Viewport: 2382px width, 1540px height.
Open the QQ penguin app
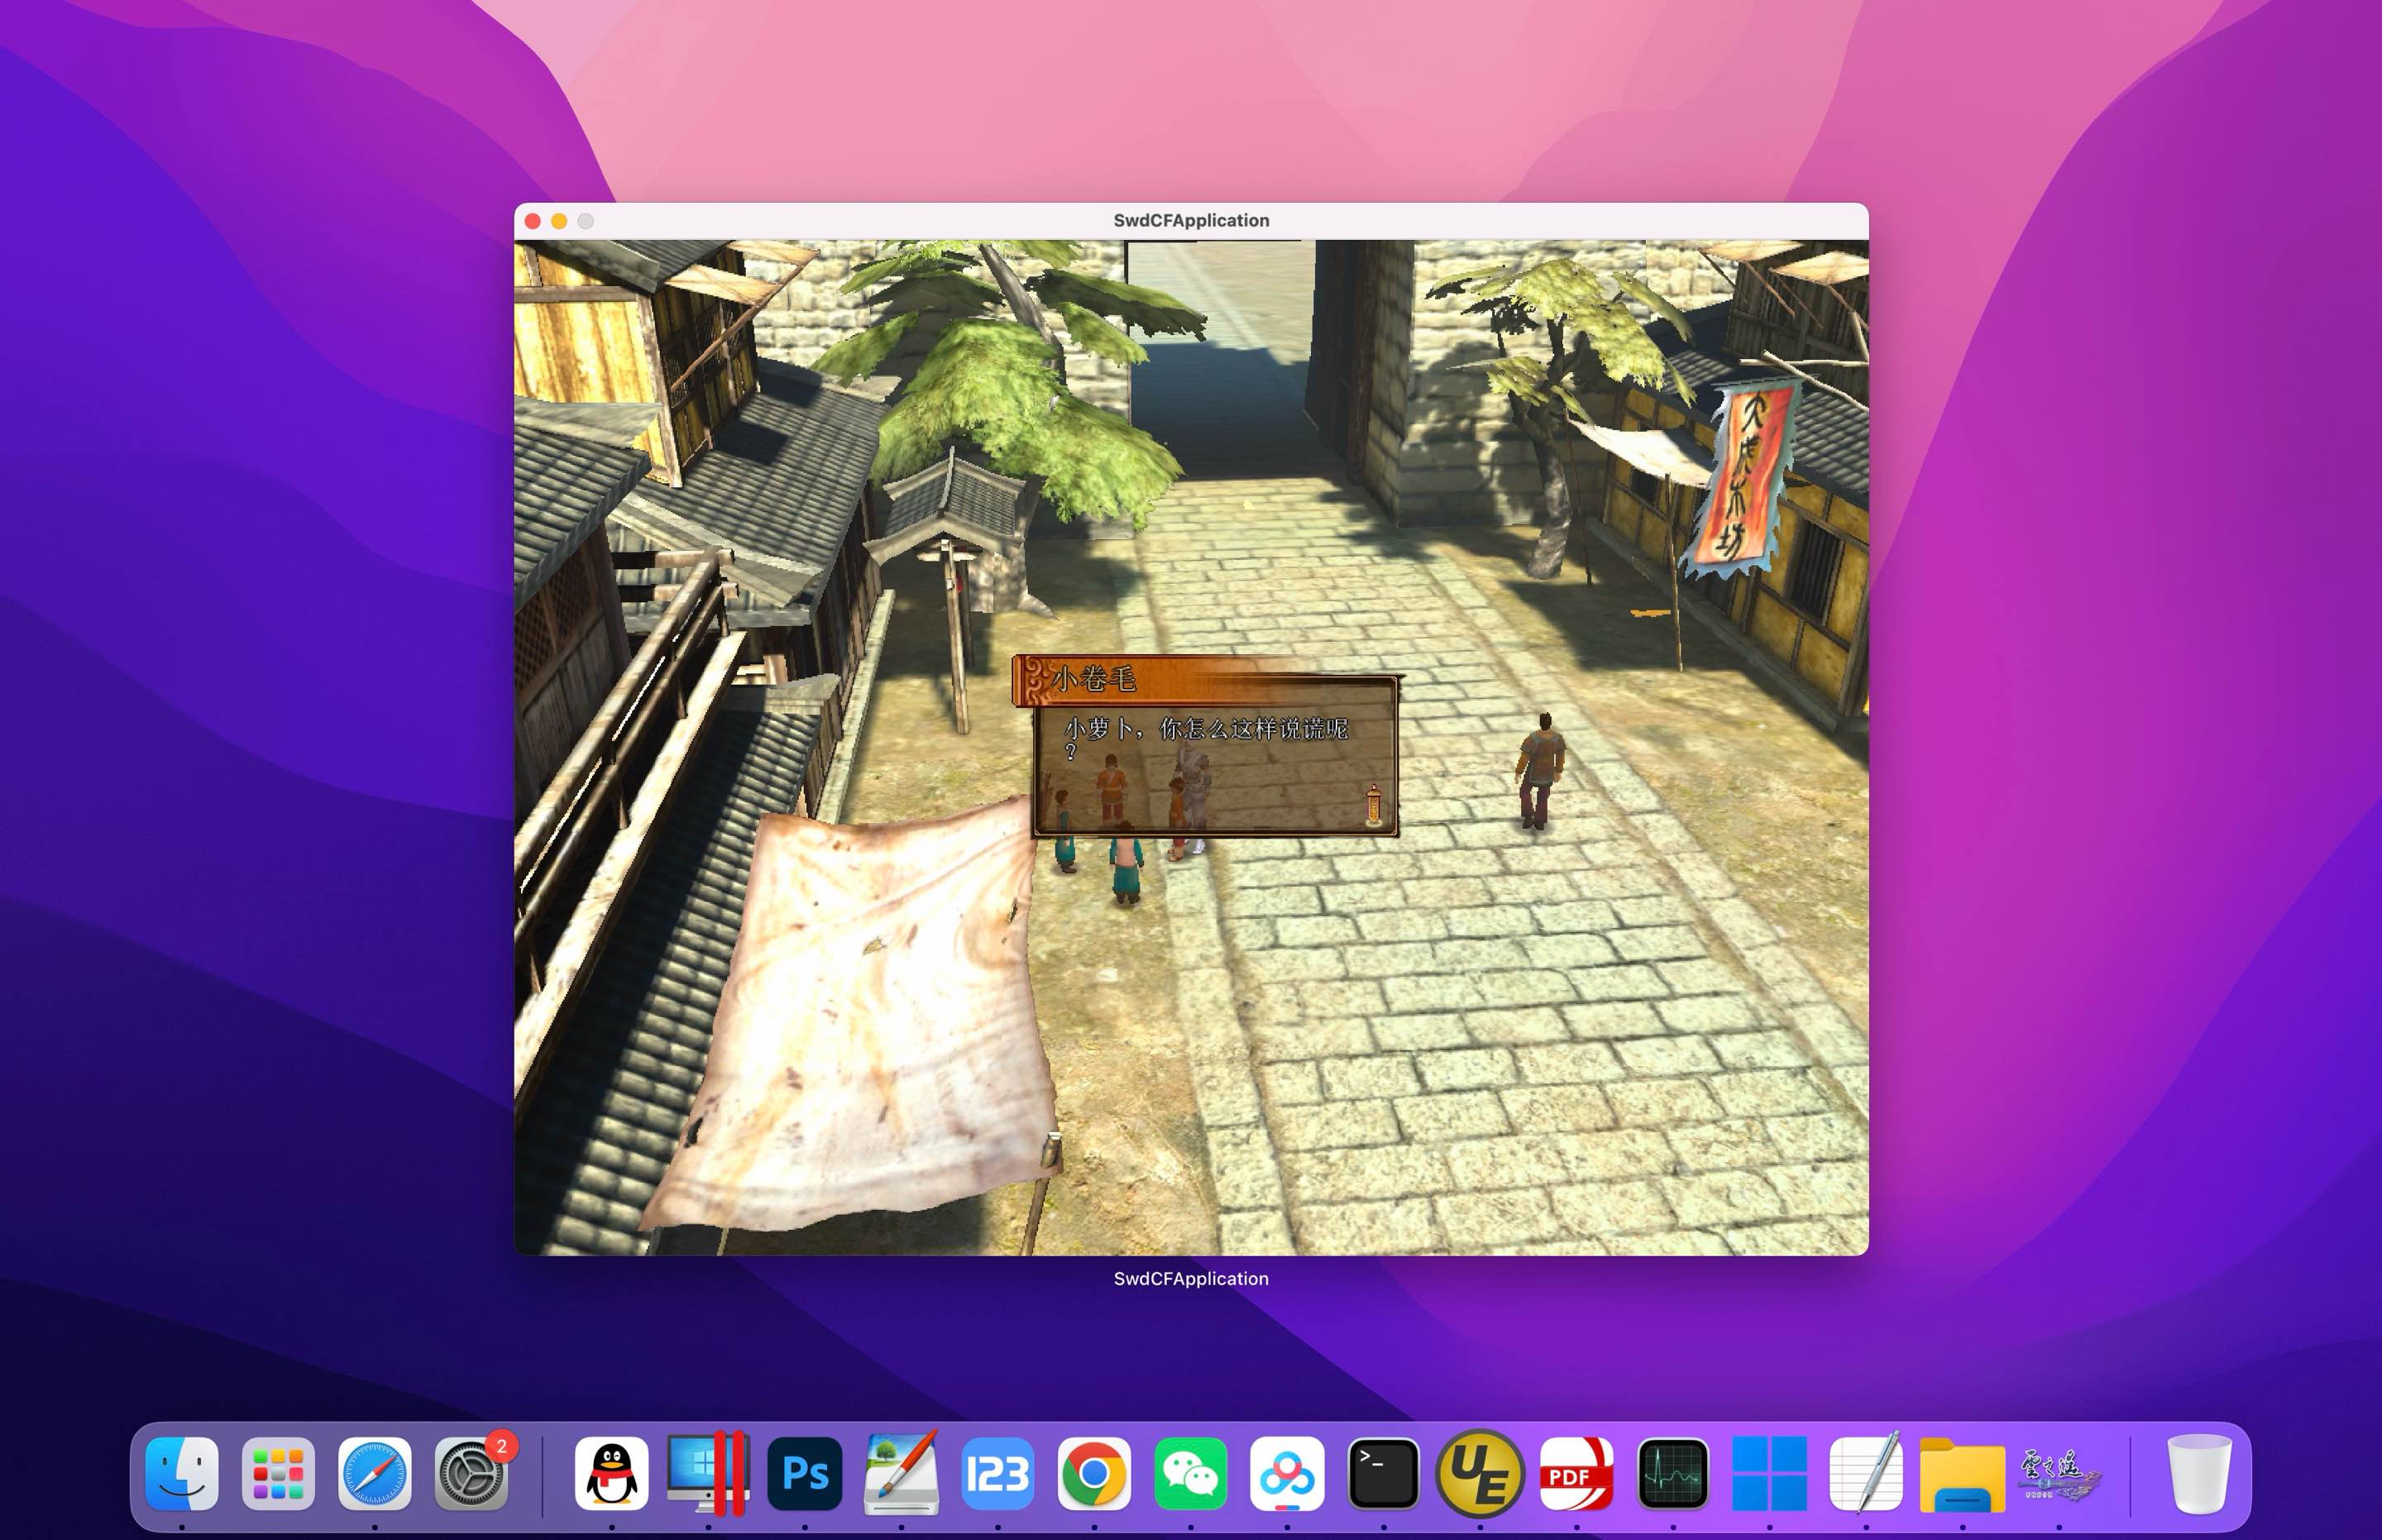click(x=612, y=1473)
